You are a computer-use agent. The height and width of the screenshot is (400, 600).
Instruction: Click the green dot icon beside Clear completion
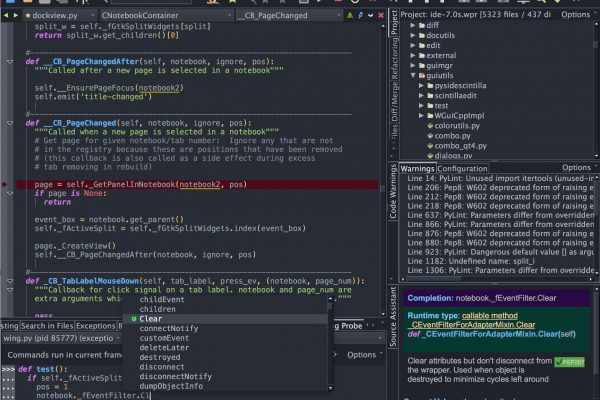(134, 319)
